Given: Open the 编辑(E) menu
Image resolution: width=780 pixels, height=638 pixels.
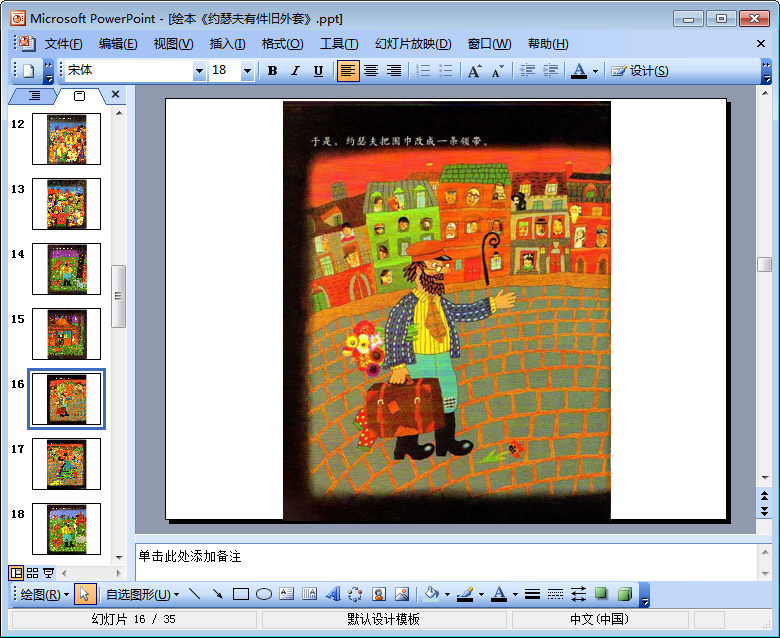Looking at the screenshot, I should [118, 44].
